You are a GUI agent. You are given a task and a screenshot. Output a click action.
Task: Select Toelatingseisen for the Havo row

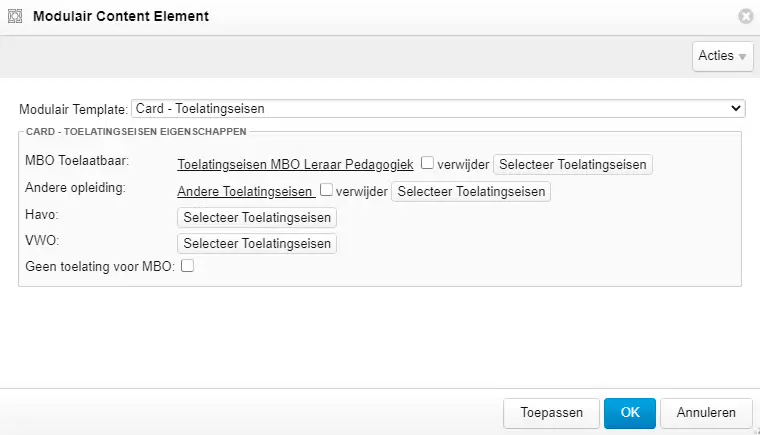(x=257, y=217)
